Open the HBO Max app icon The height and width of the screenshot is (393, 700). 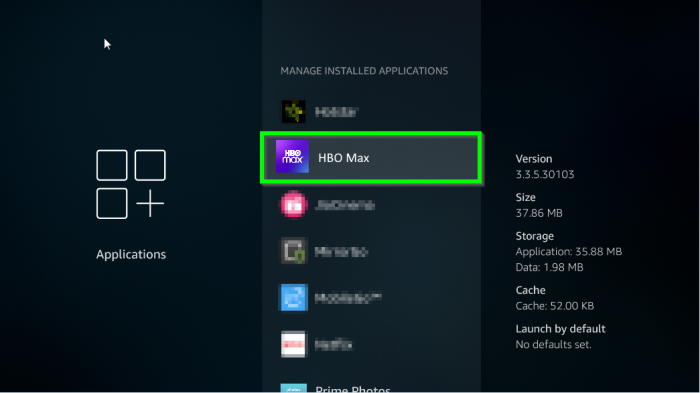(292, 157)
